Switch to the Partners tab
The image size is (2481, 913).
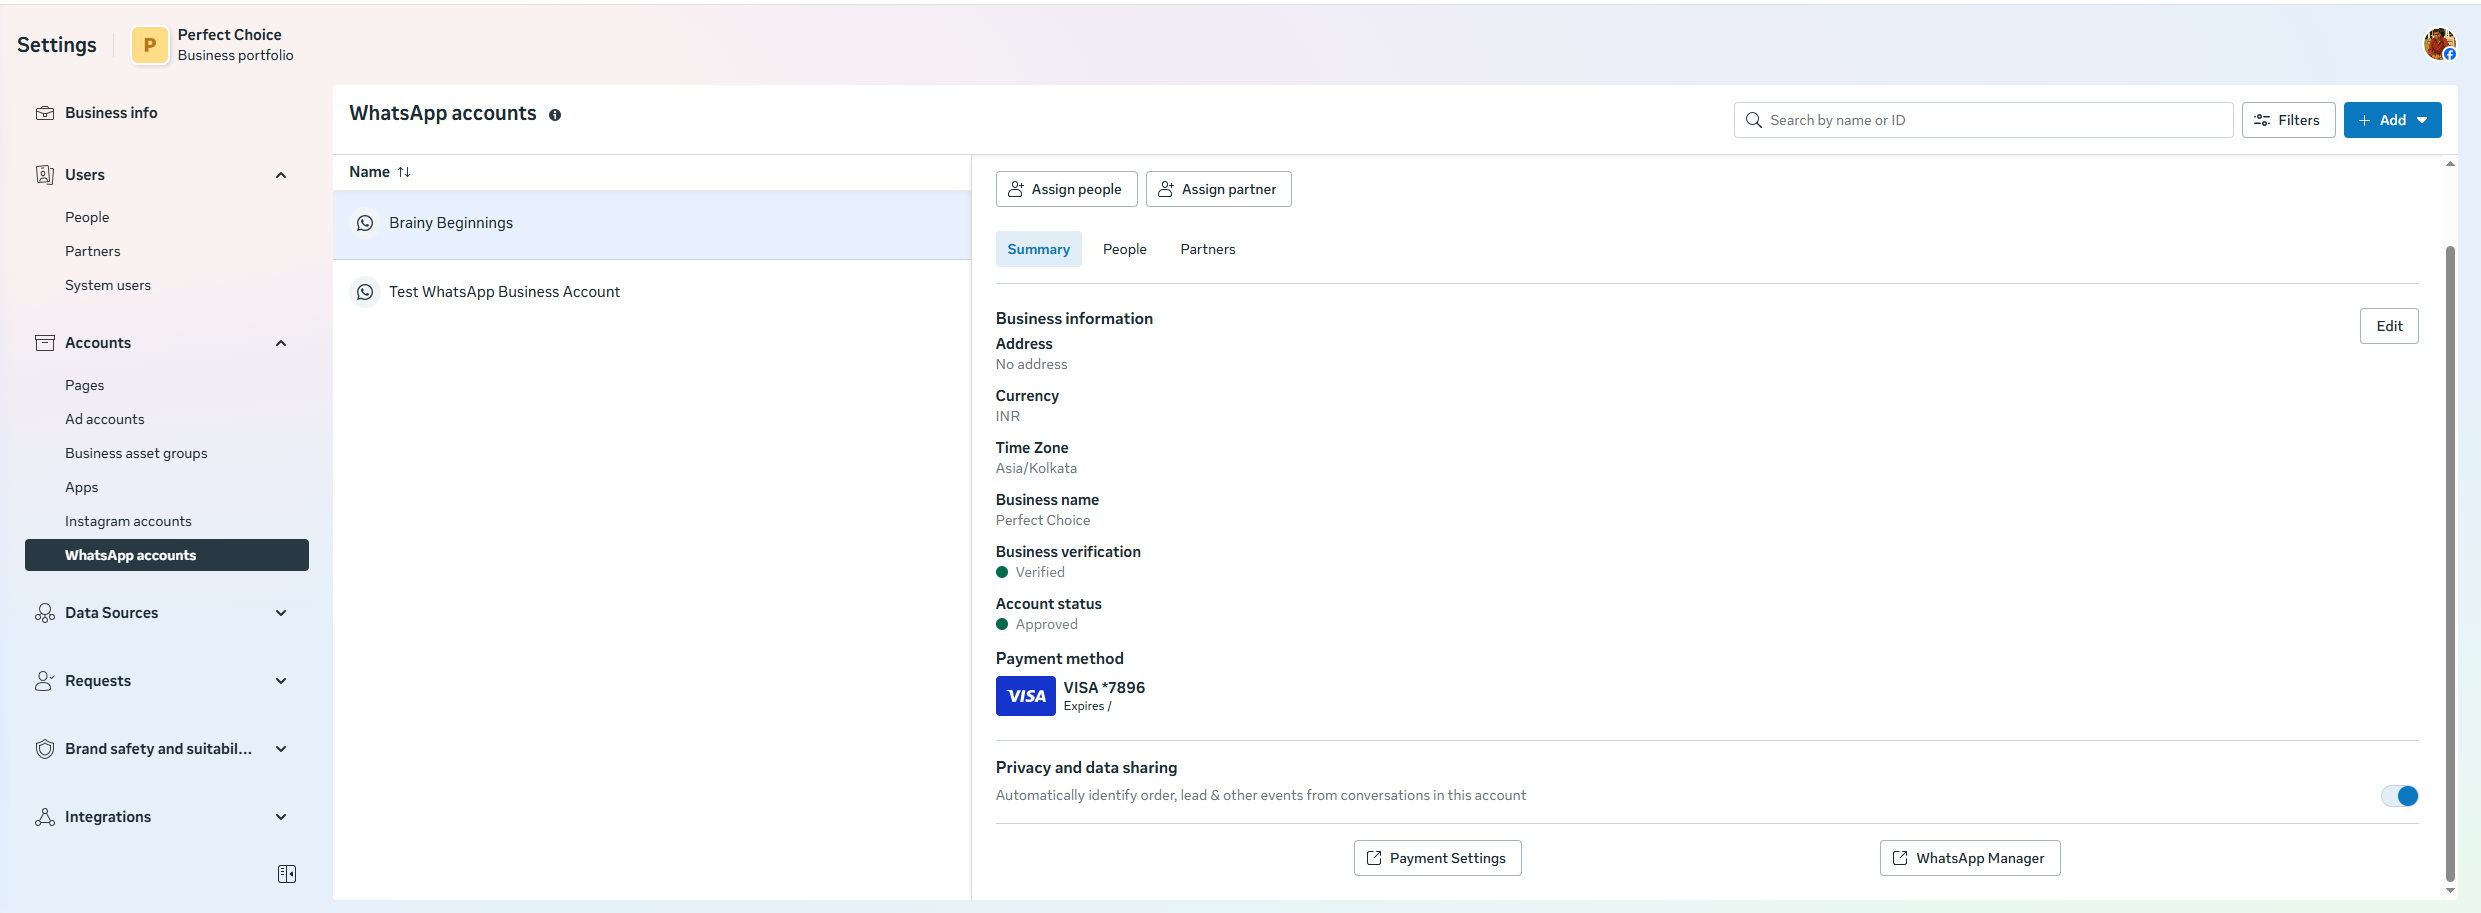[x=1208, y=249]
